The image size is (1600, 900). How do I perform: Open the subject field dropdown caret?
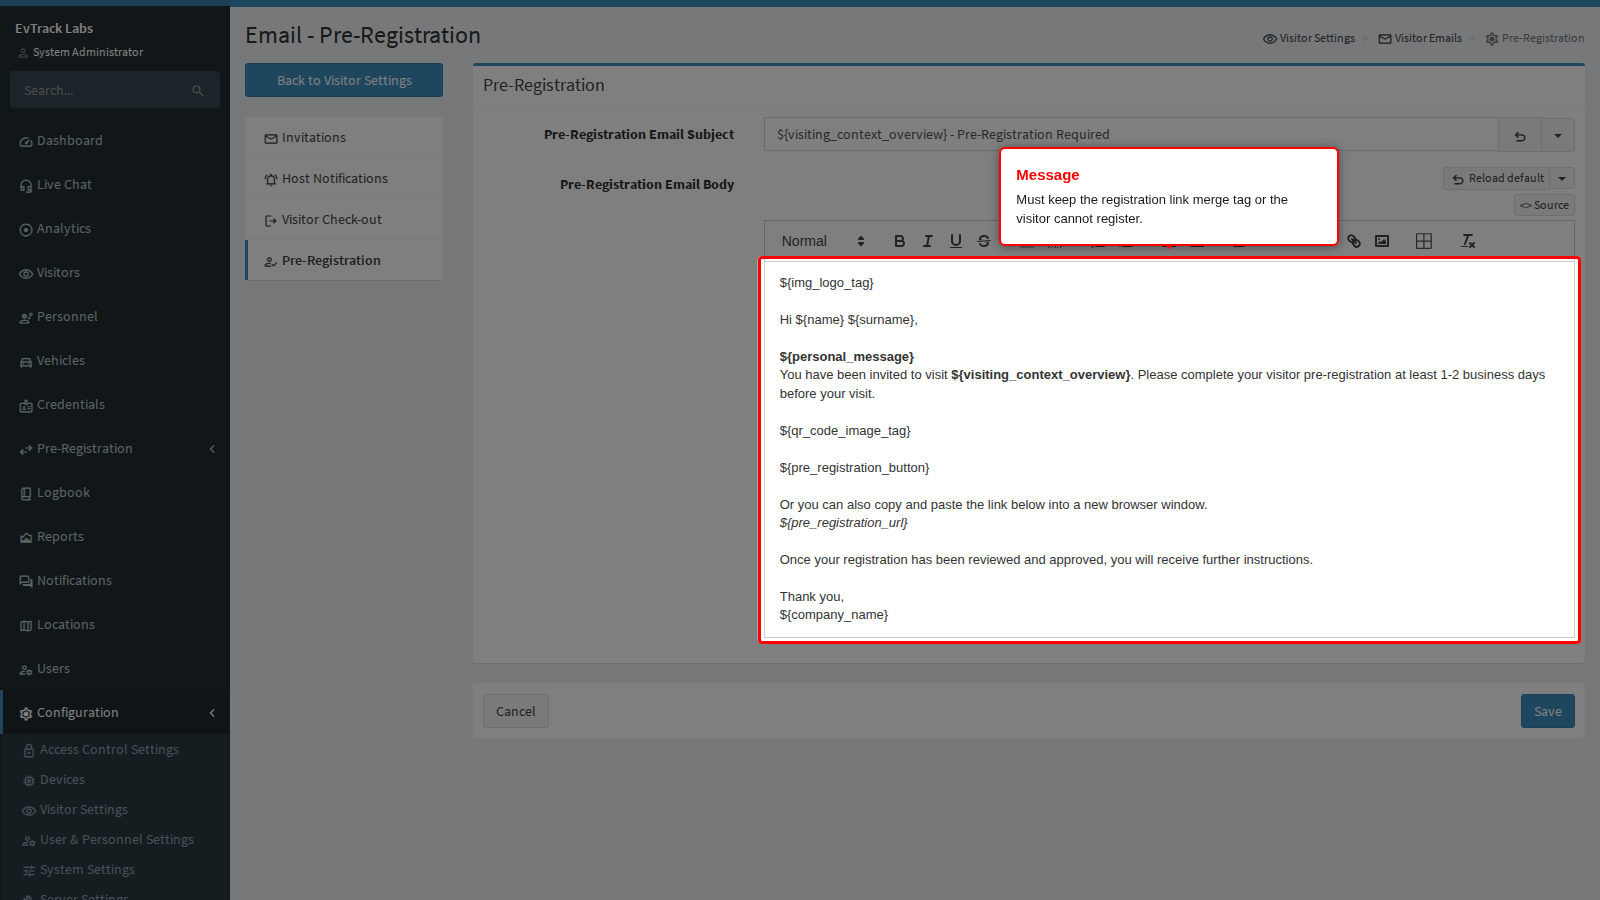coord(1558,135)
